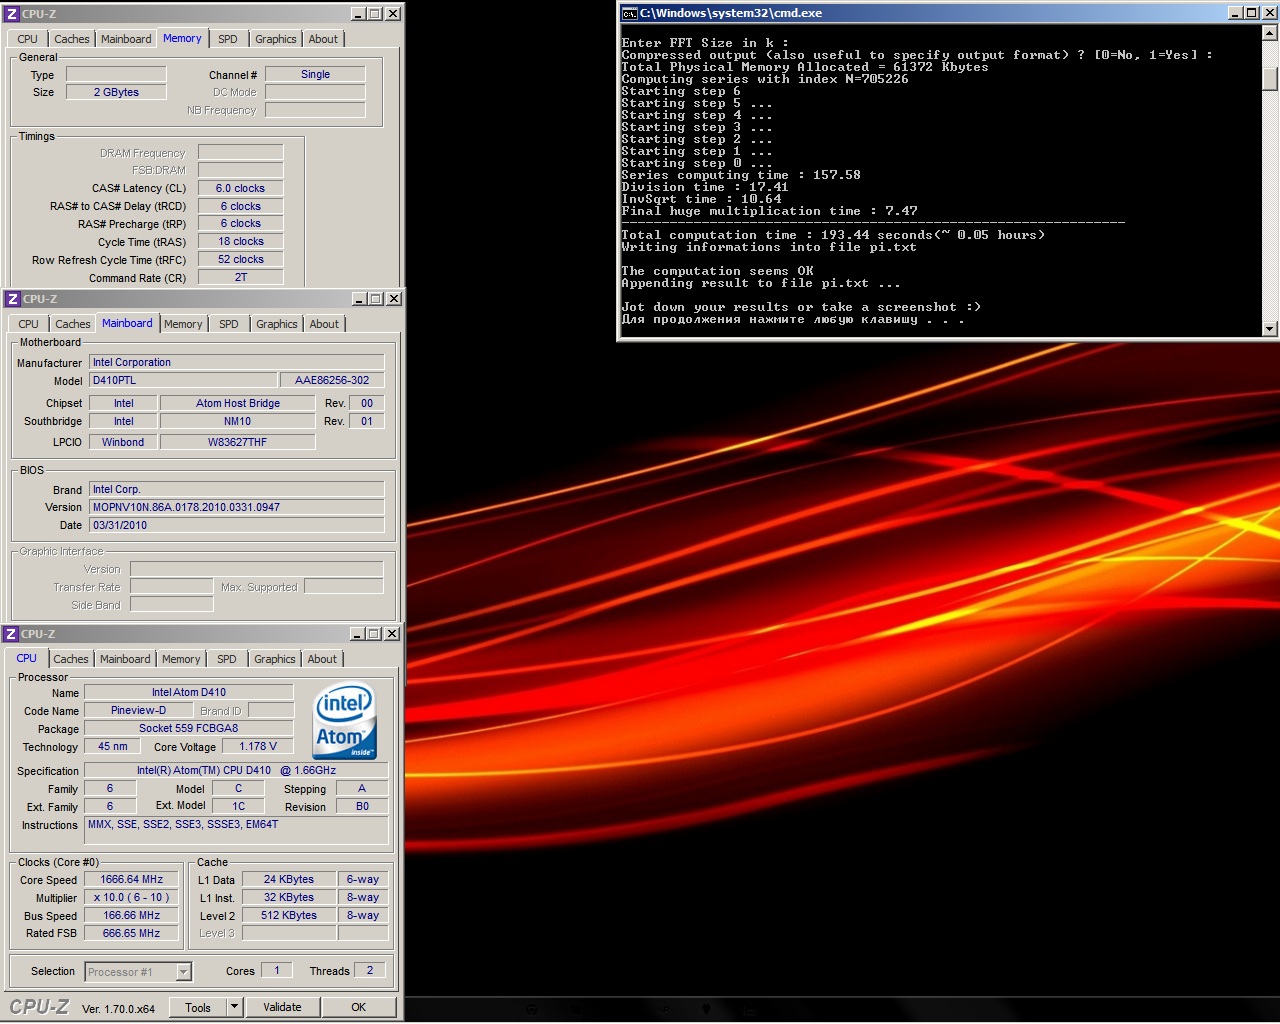Click the package value 'Socket 559 FCBGA8'
Screen dimensions: 1280x1024
coord(189,728)
